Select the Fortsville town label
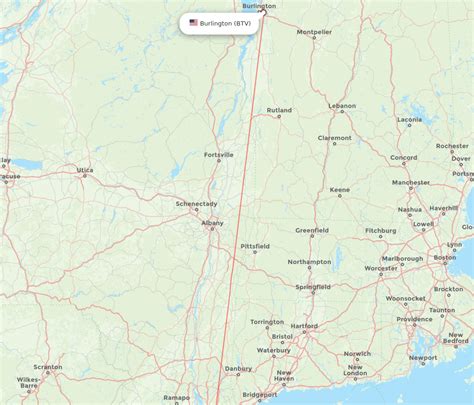Image resolution: width=474 pixels, height=405 pixels. 219,155
